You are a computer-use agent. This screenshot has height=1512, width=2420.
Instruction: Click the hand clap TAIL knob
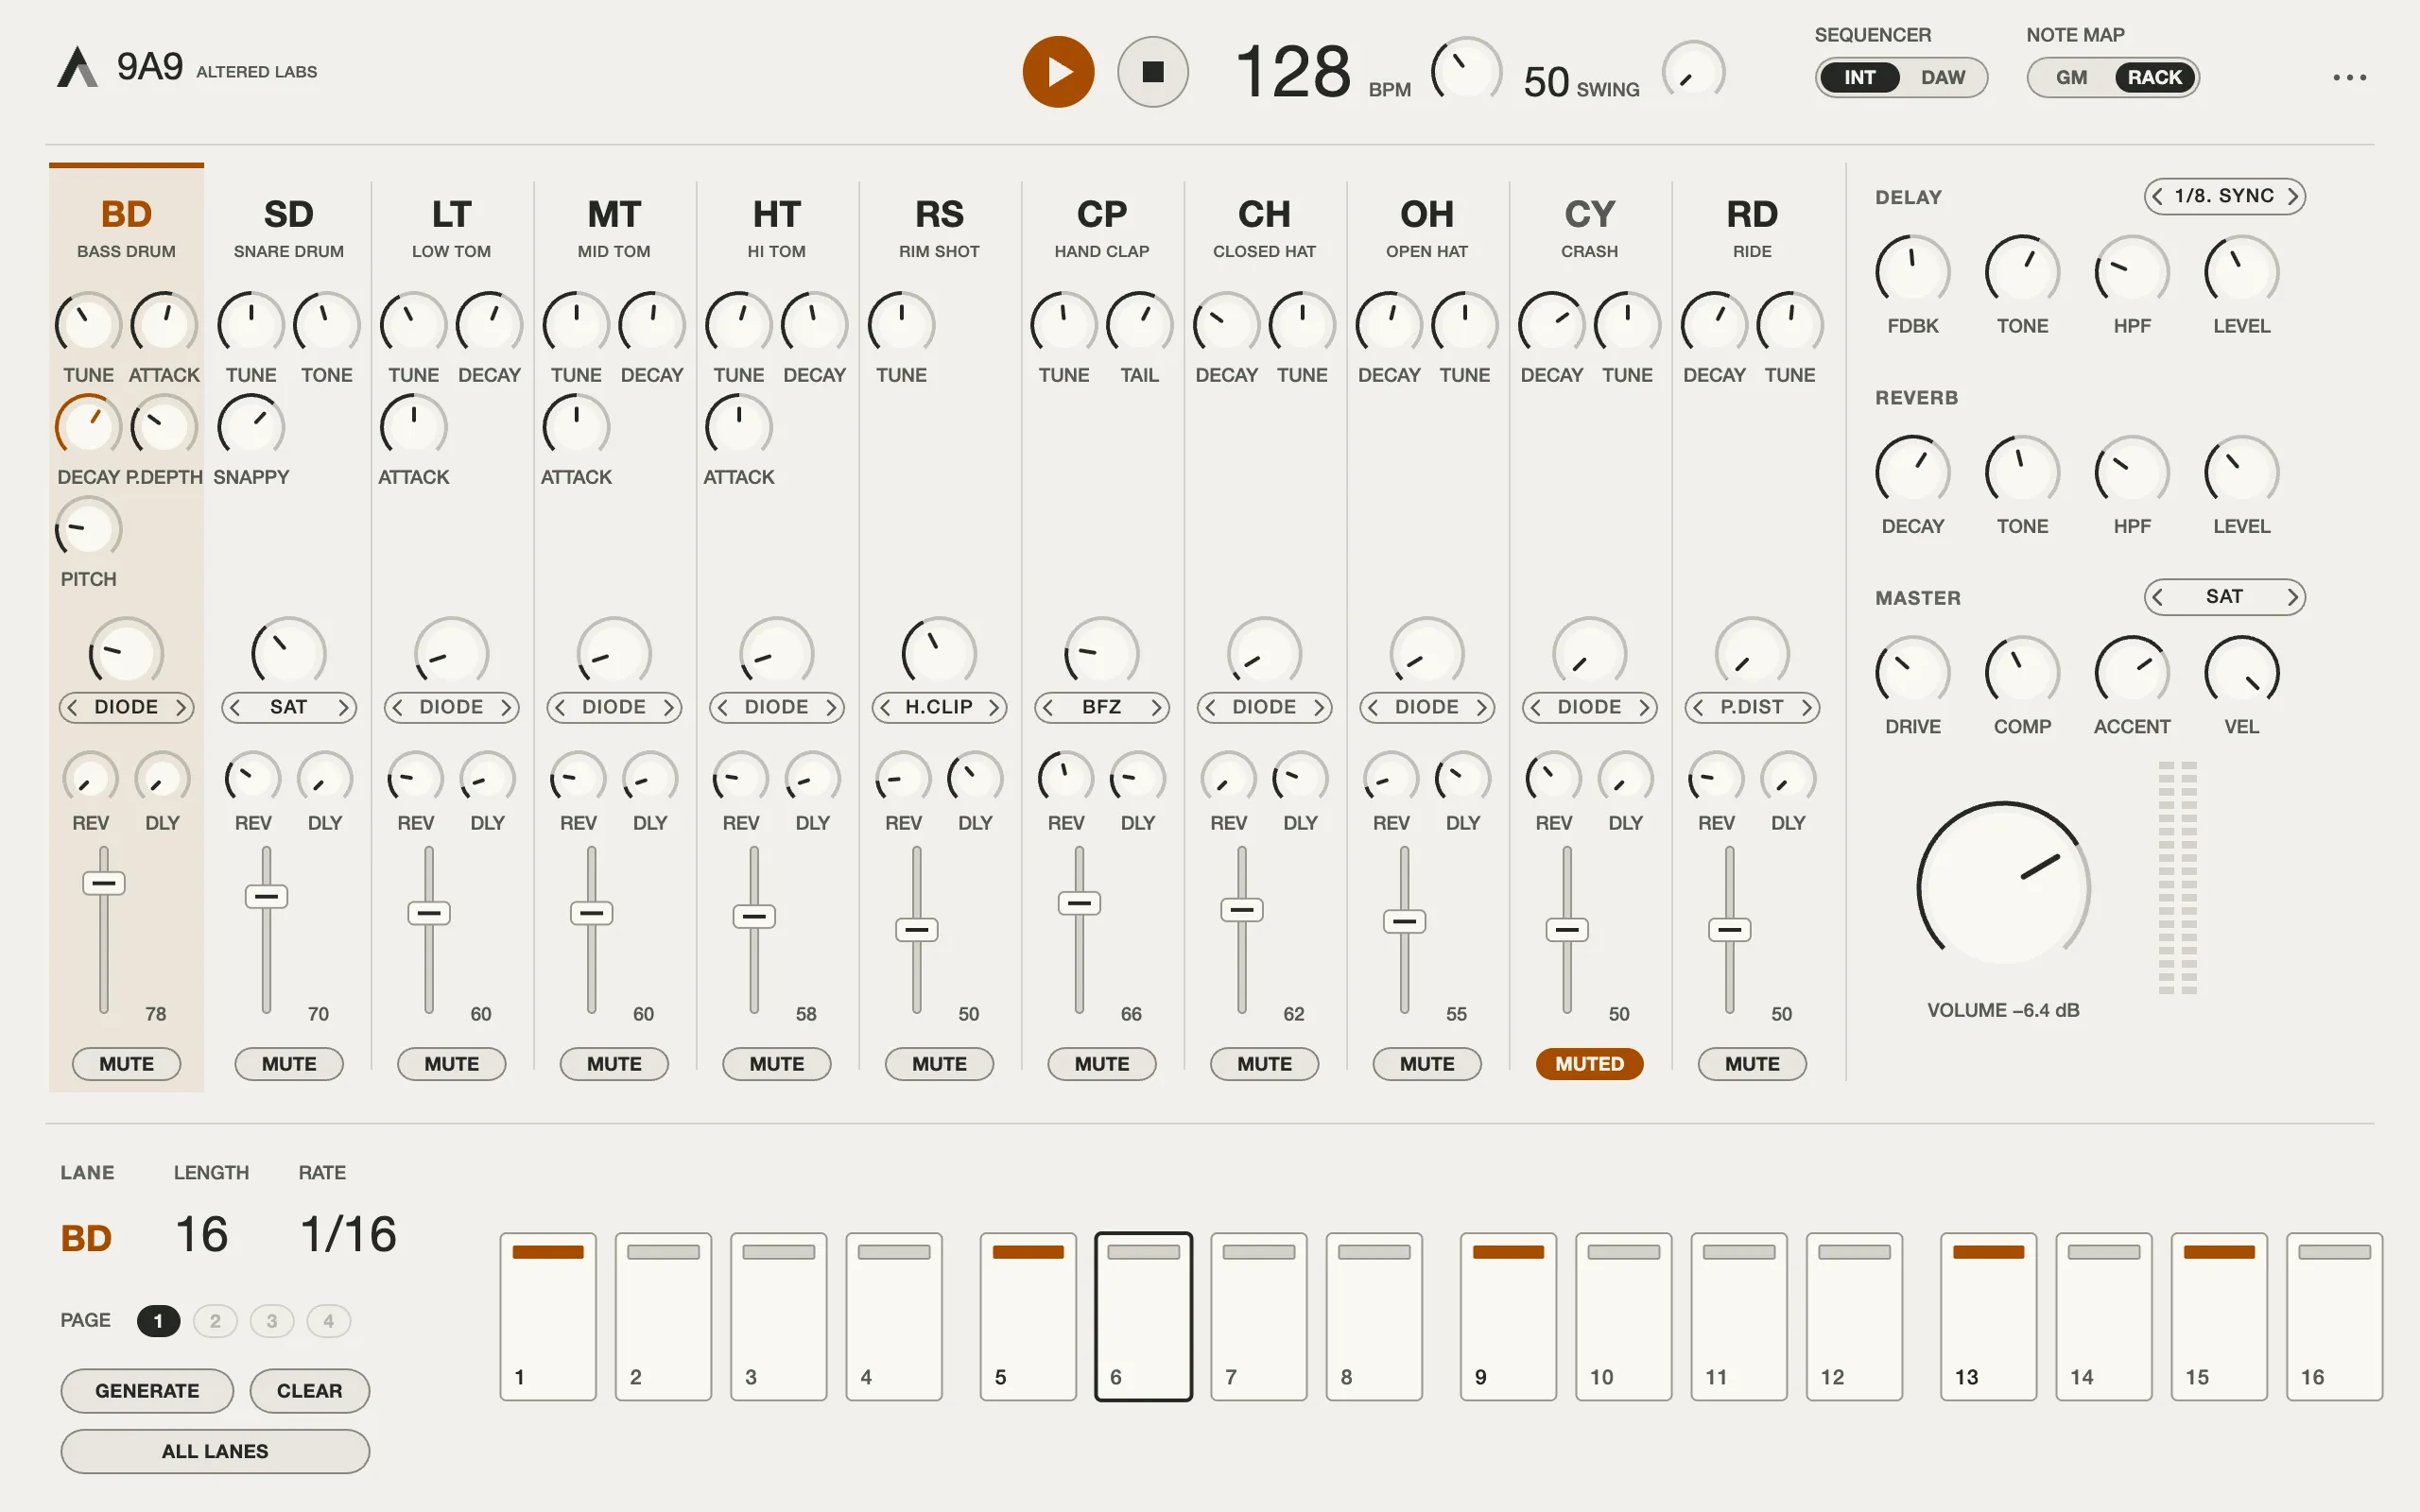coord(1139,324)
